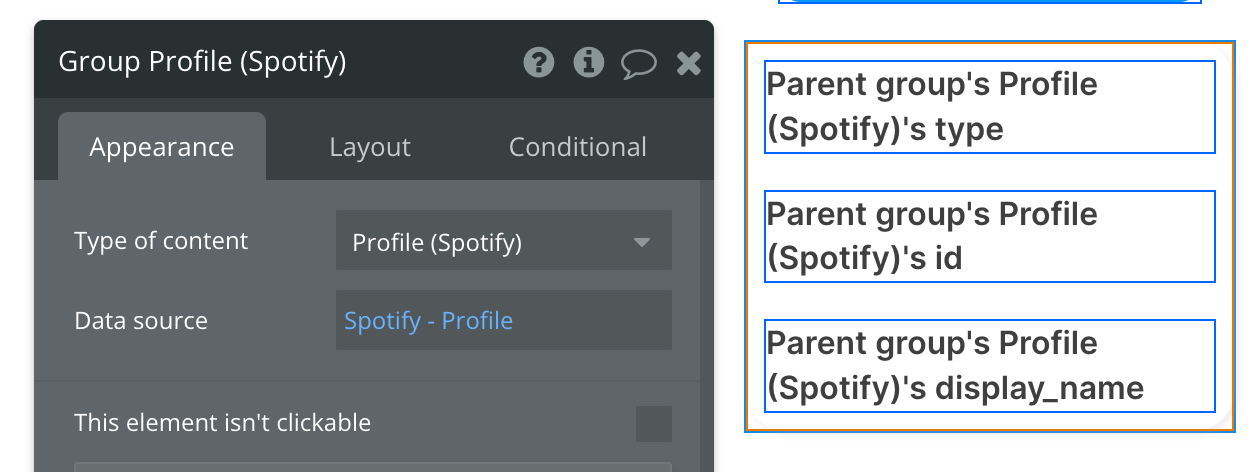Click the question mark help icon
This screenshot has width=1260, height=472.
(539, 63)
